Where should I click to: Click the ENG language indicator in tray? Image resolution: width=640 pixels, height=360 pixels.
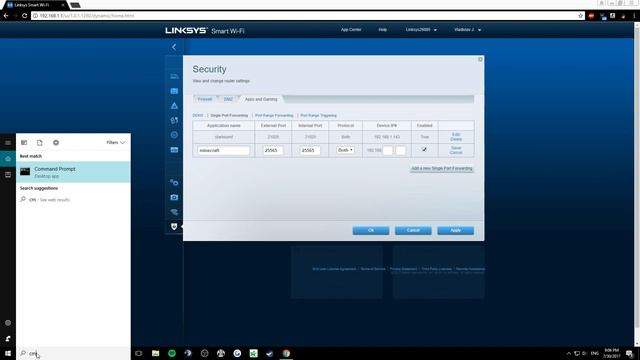(x=595, y=353)
